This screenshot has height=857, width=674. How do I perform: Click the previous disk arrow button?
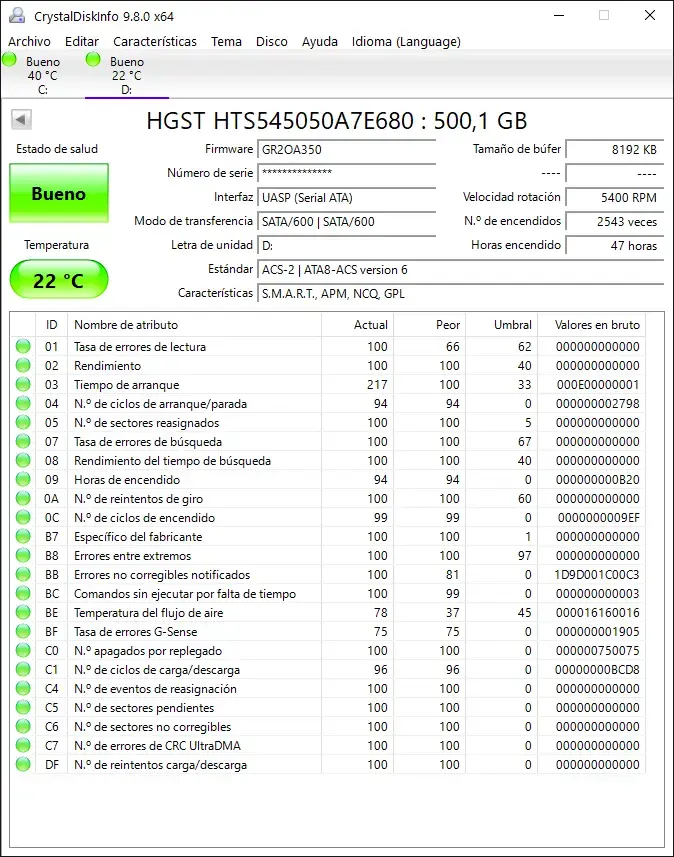pyautogui.click(x=21, y=119)
